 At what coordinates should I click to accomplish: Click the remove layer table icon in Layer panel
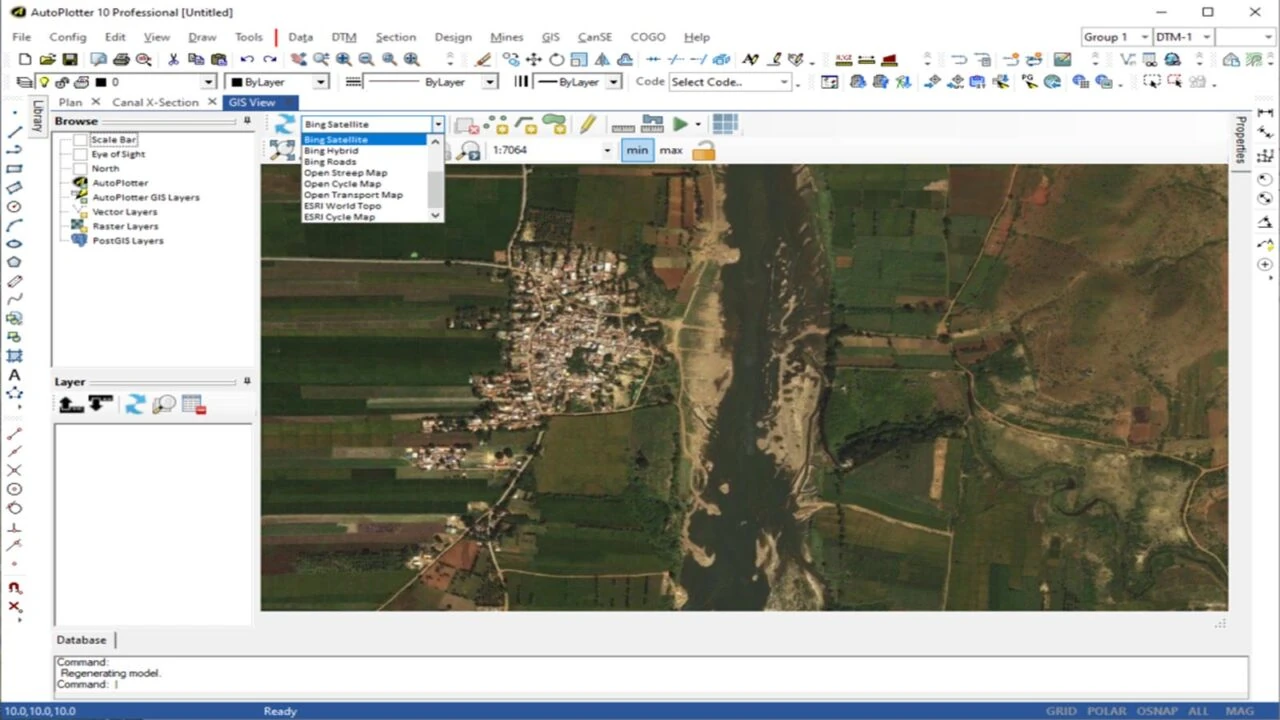tap(194, 404)
